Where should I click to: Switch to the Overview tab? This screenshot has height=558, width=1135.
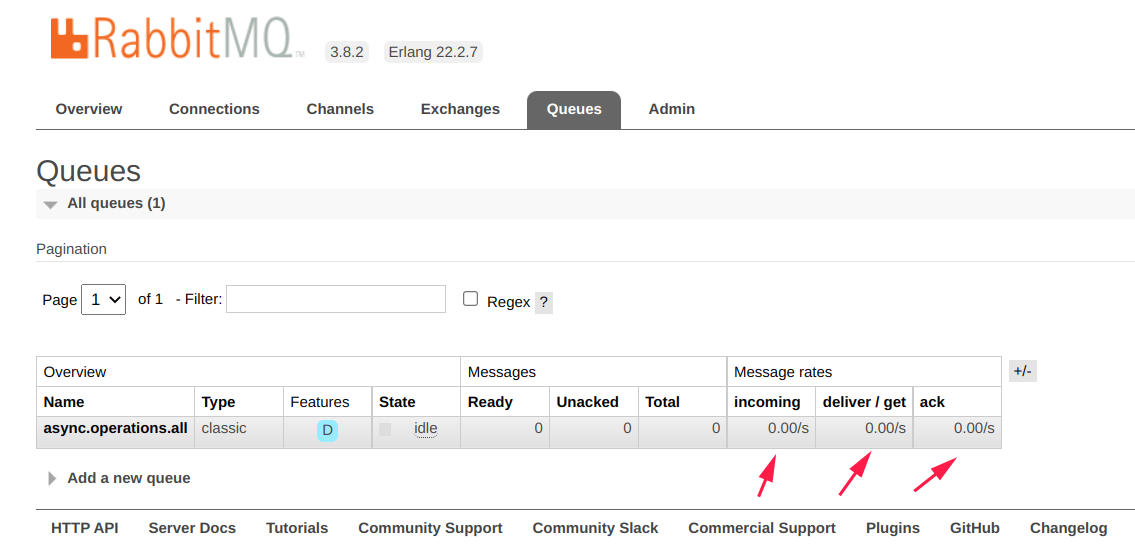tap(89, 109)
